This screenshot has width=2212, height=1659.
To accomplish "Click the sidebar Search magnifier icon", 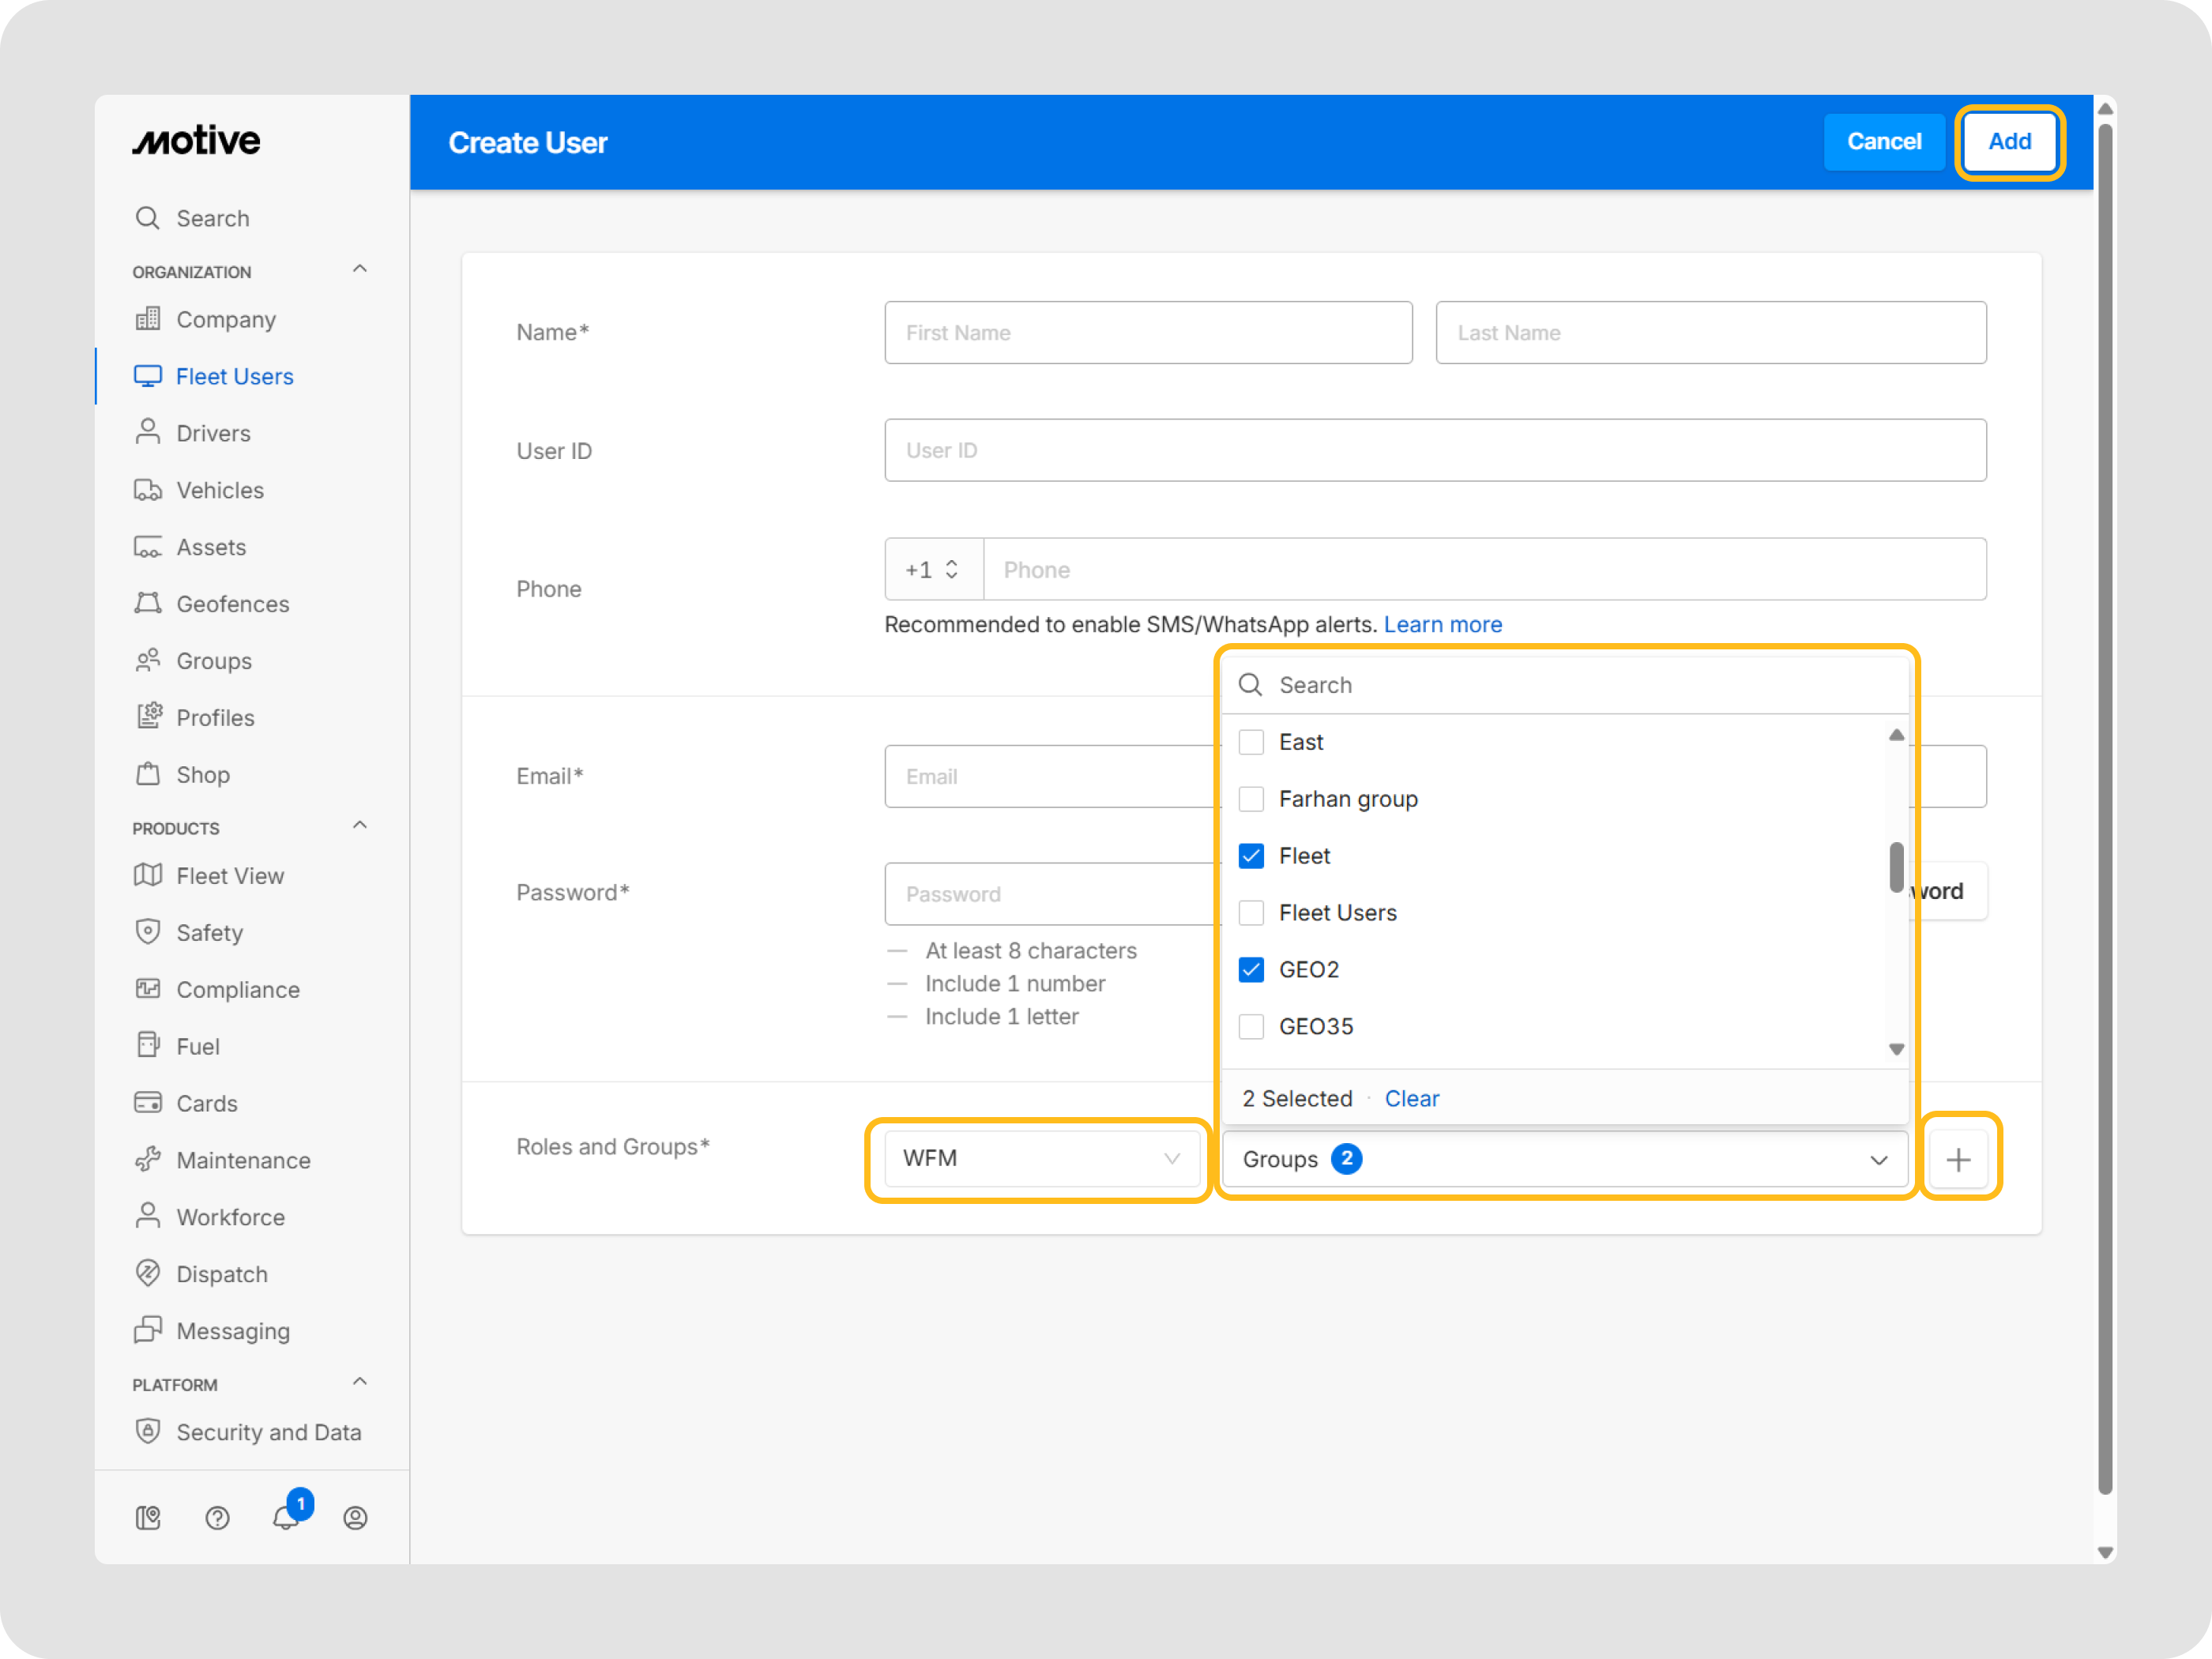I will [x=148, y=218].
